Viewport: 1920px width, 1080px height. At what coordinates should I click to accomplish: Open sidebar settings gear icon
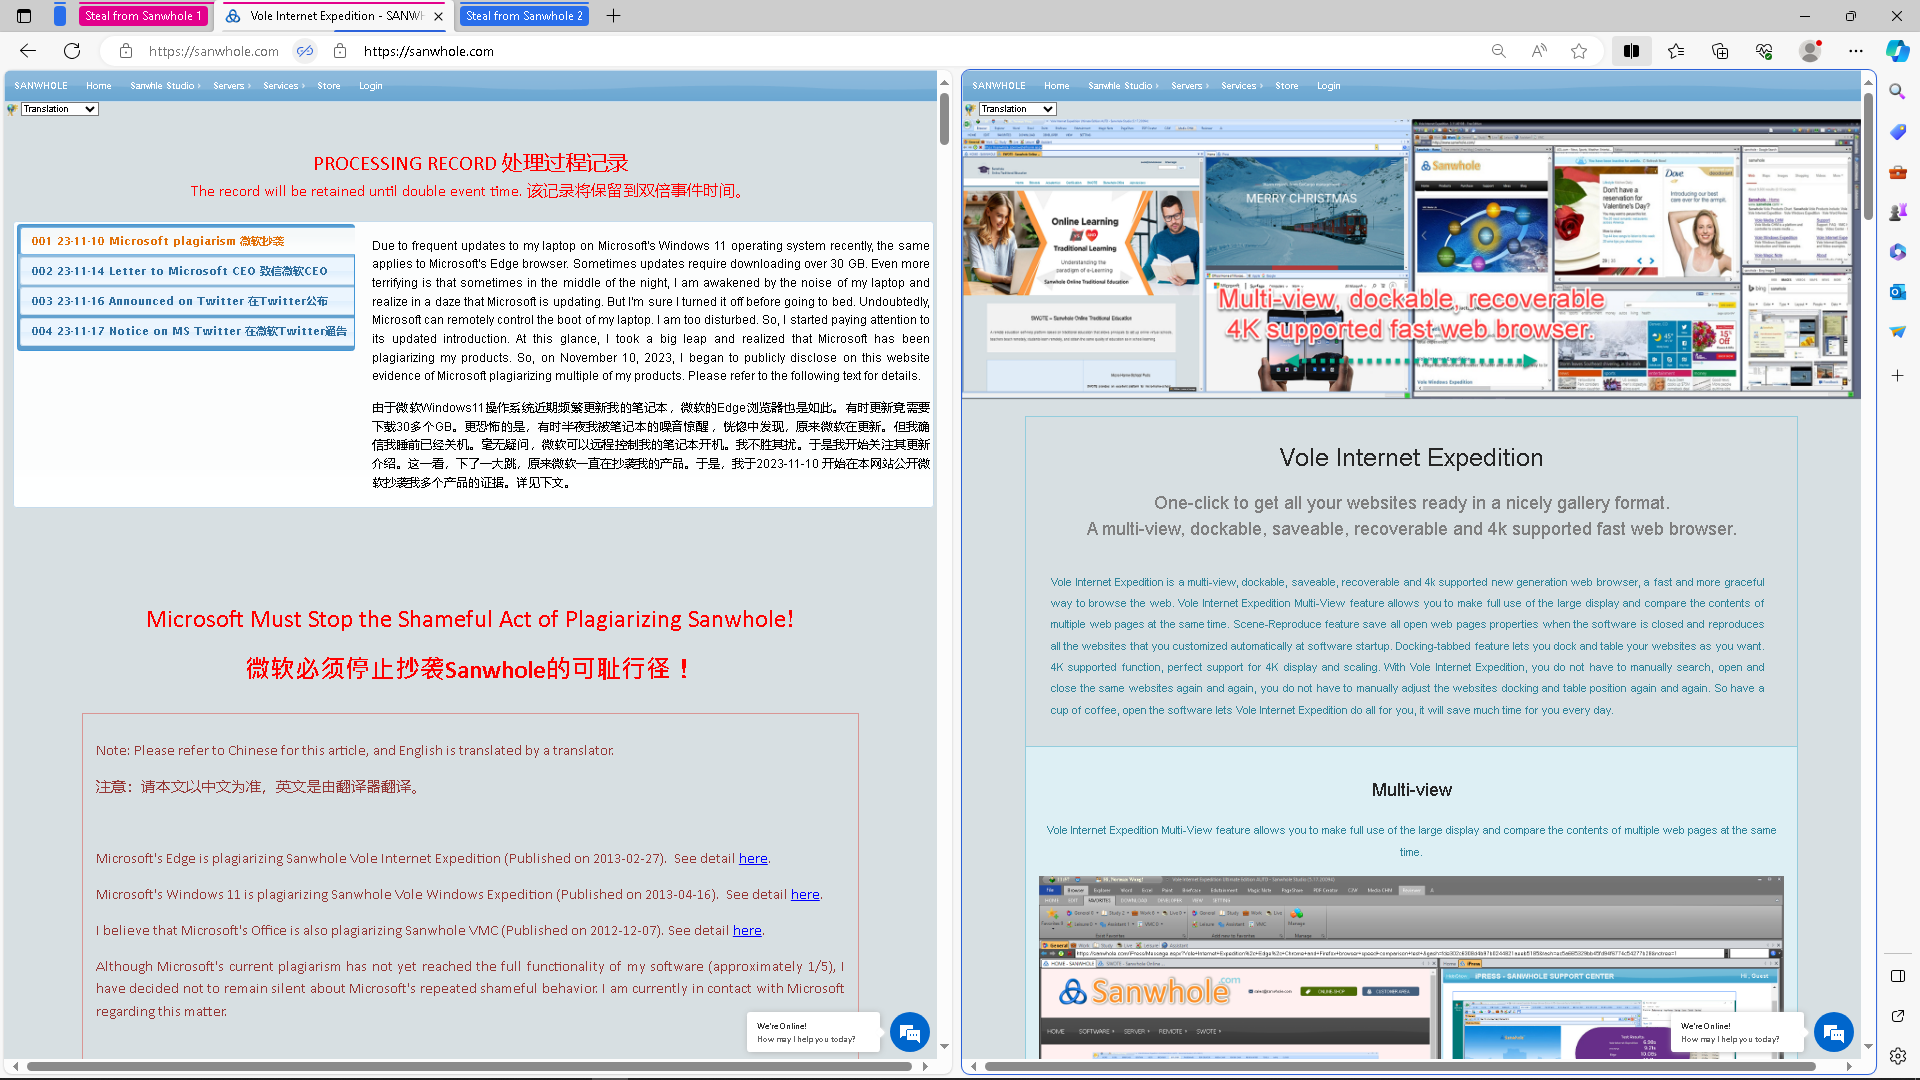click(1897, 1055)
